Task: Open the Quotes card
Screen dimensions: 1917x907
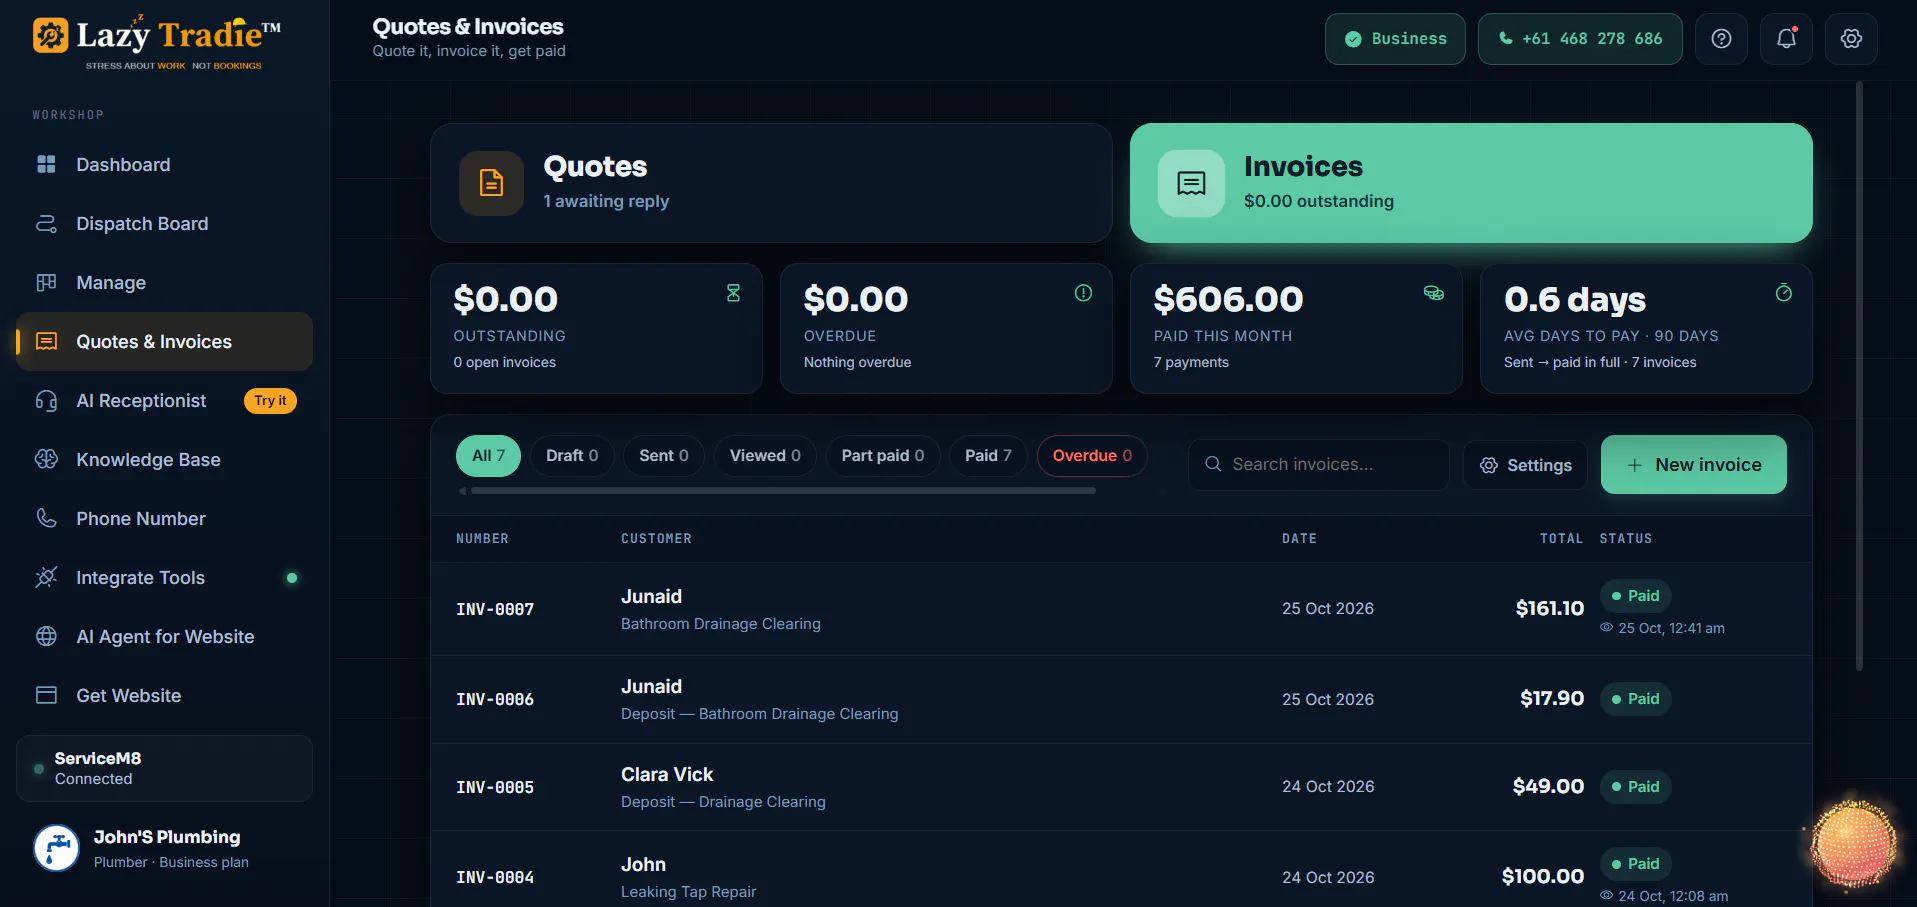Action: pos(771,183)
